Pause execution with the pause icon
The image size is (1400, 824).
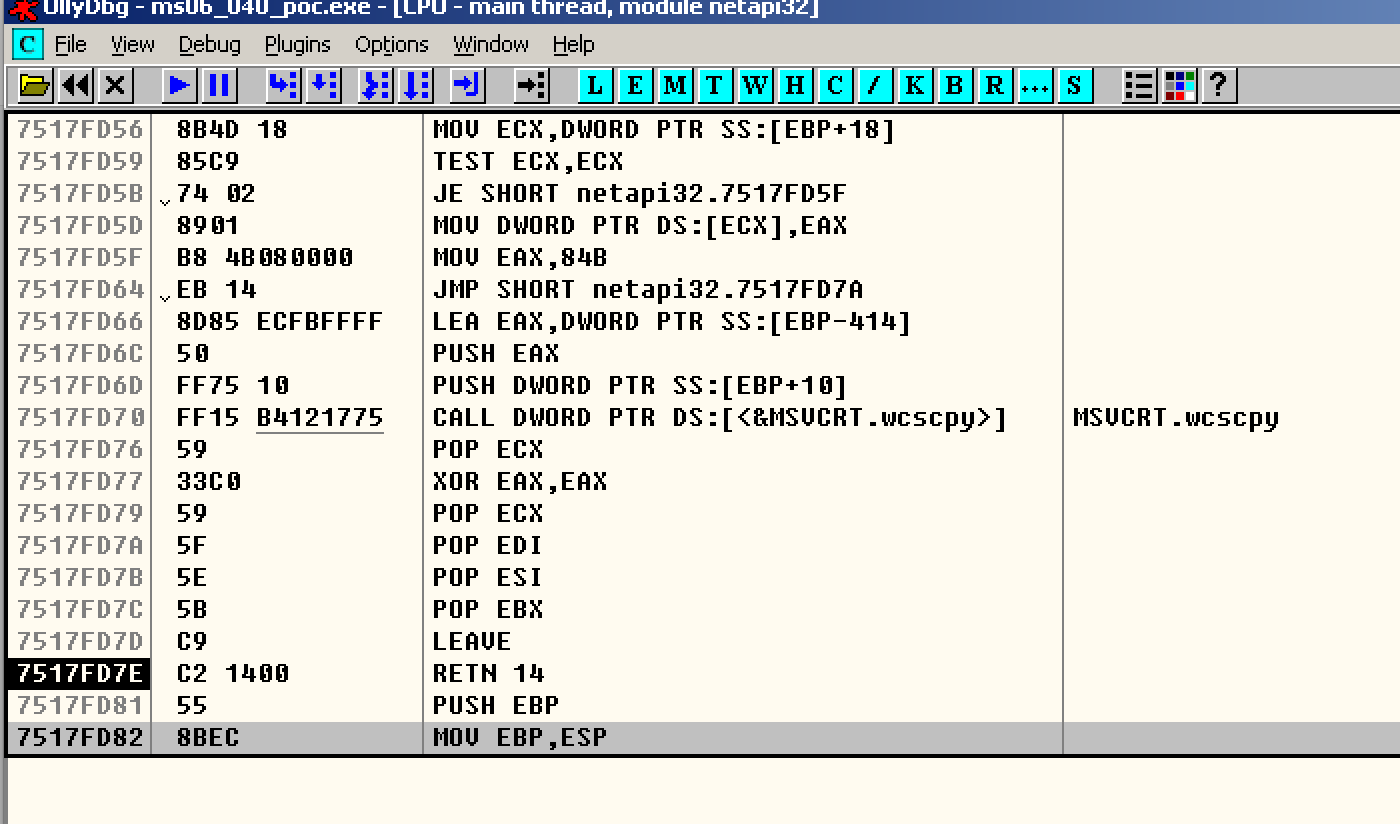pos(219,85)
